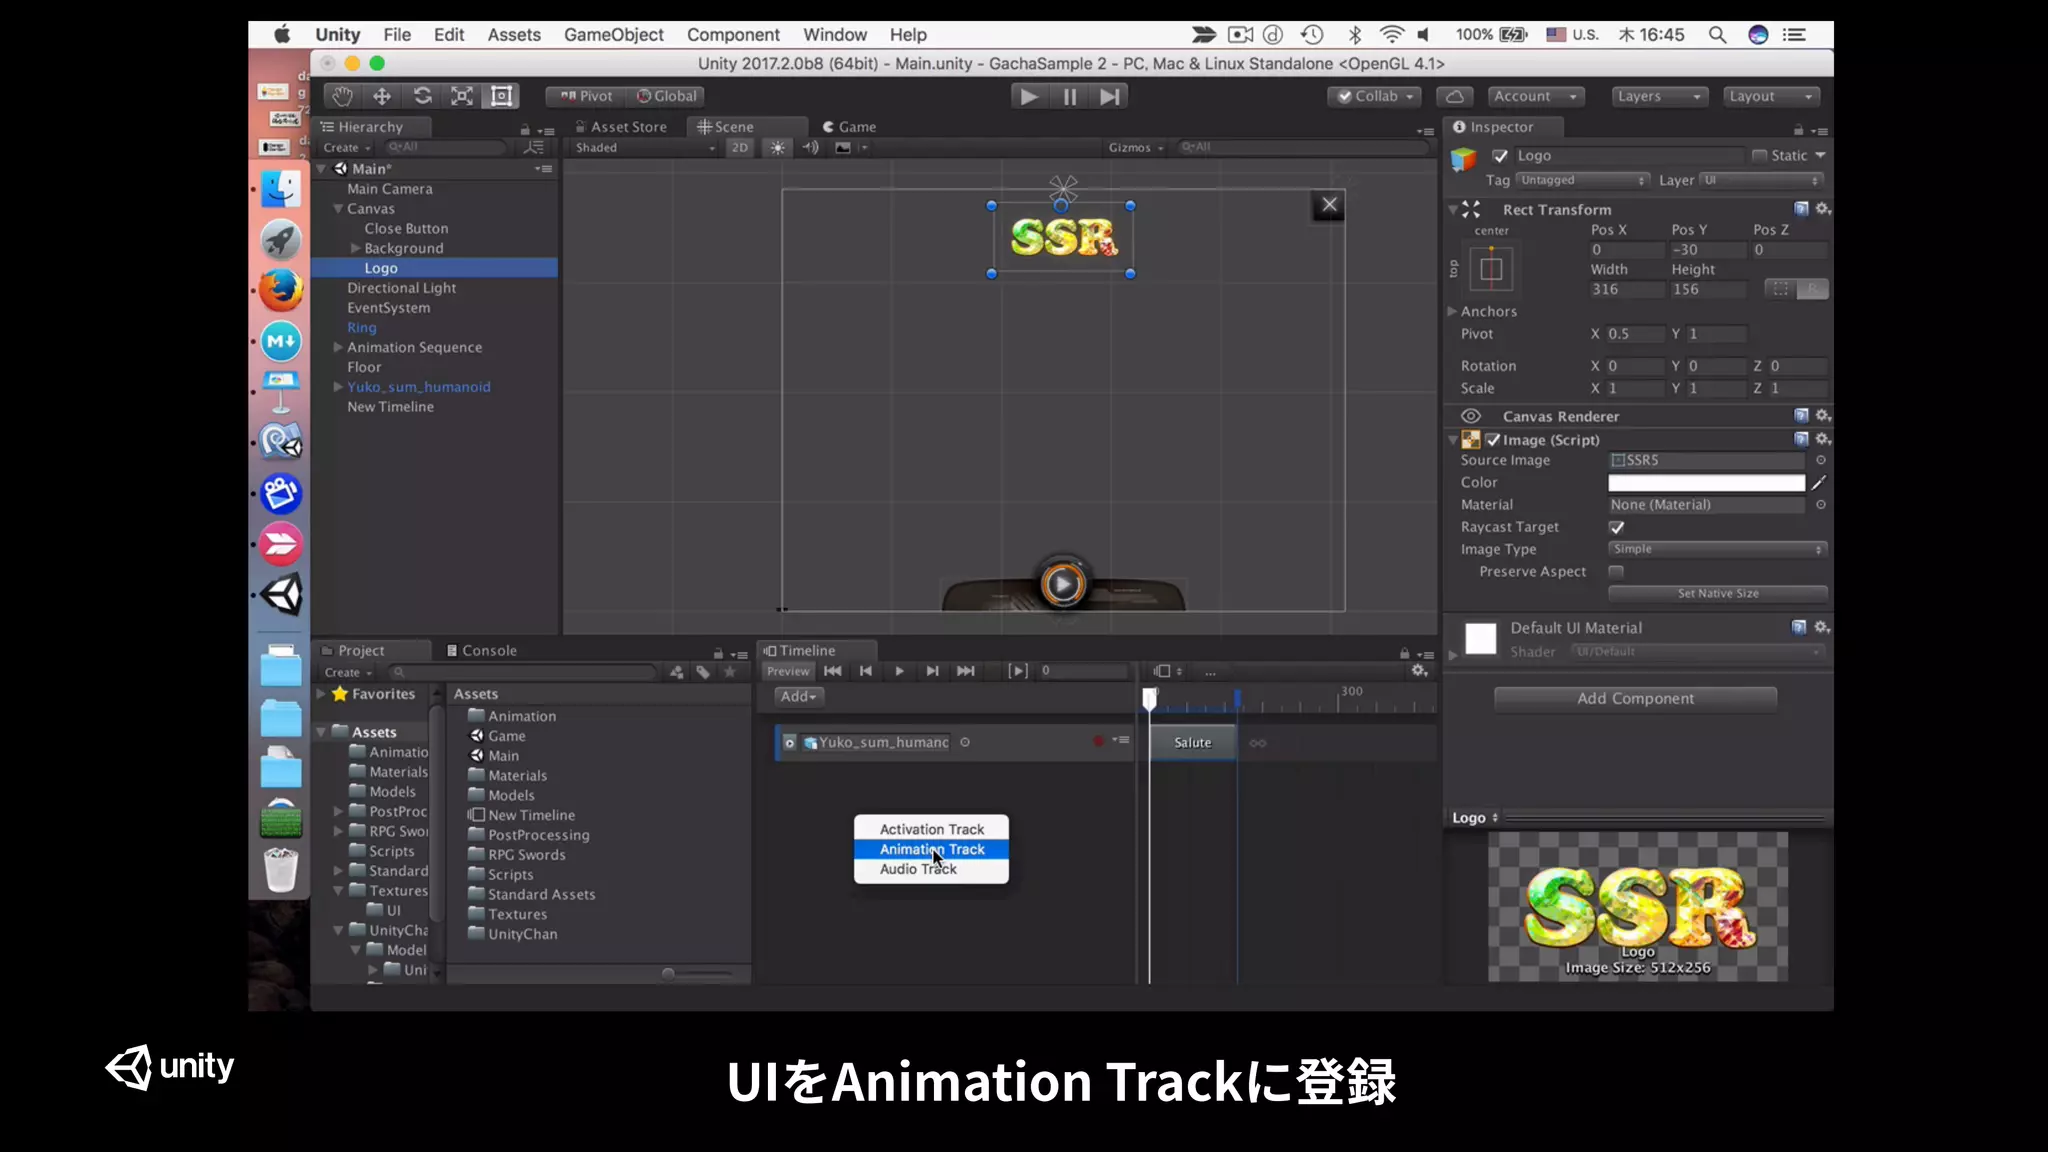2048x1152 pixels.
Task: Expand Animation Sequence in Hierarchy
Action: click(338, 347)
